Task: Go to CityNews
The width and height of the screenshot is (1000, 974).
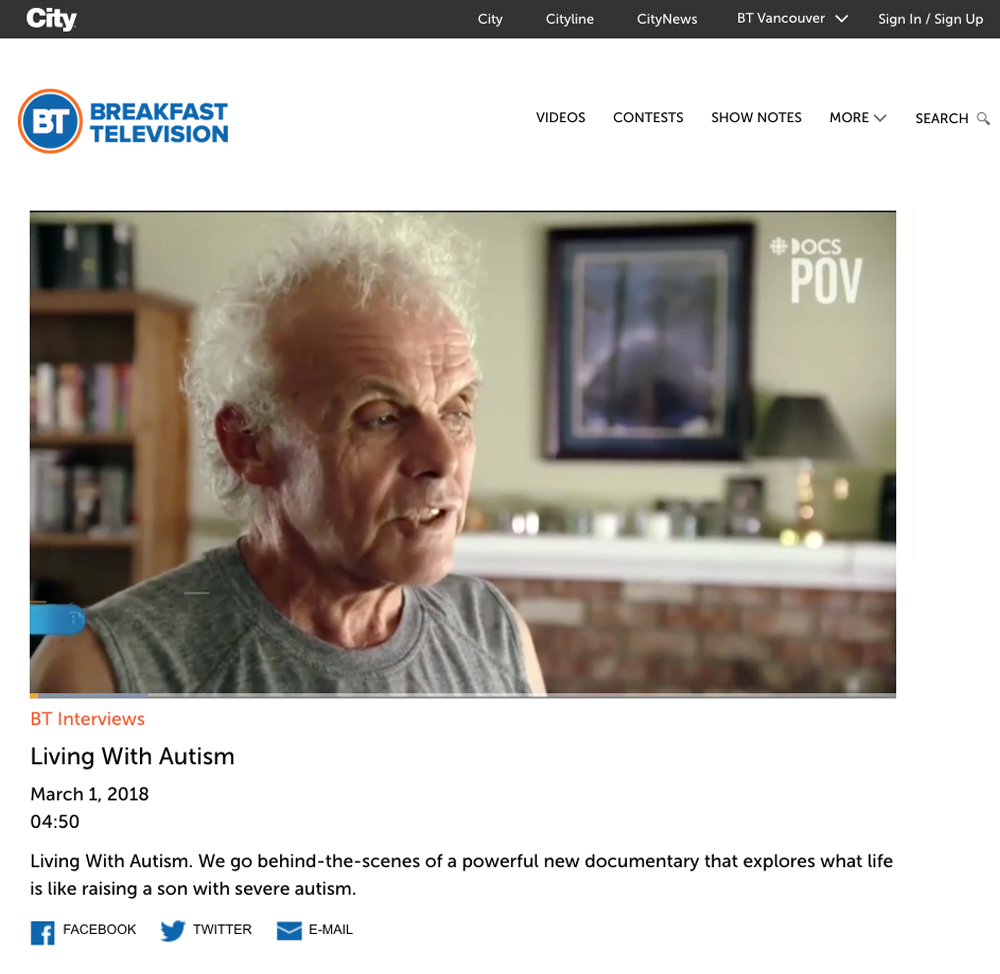Action: pos(666,19)
